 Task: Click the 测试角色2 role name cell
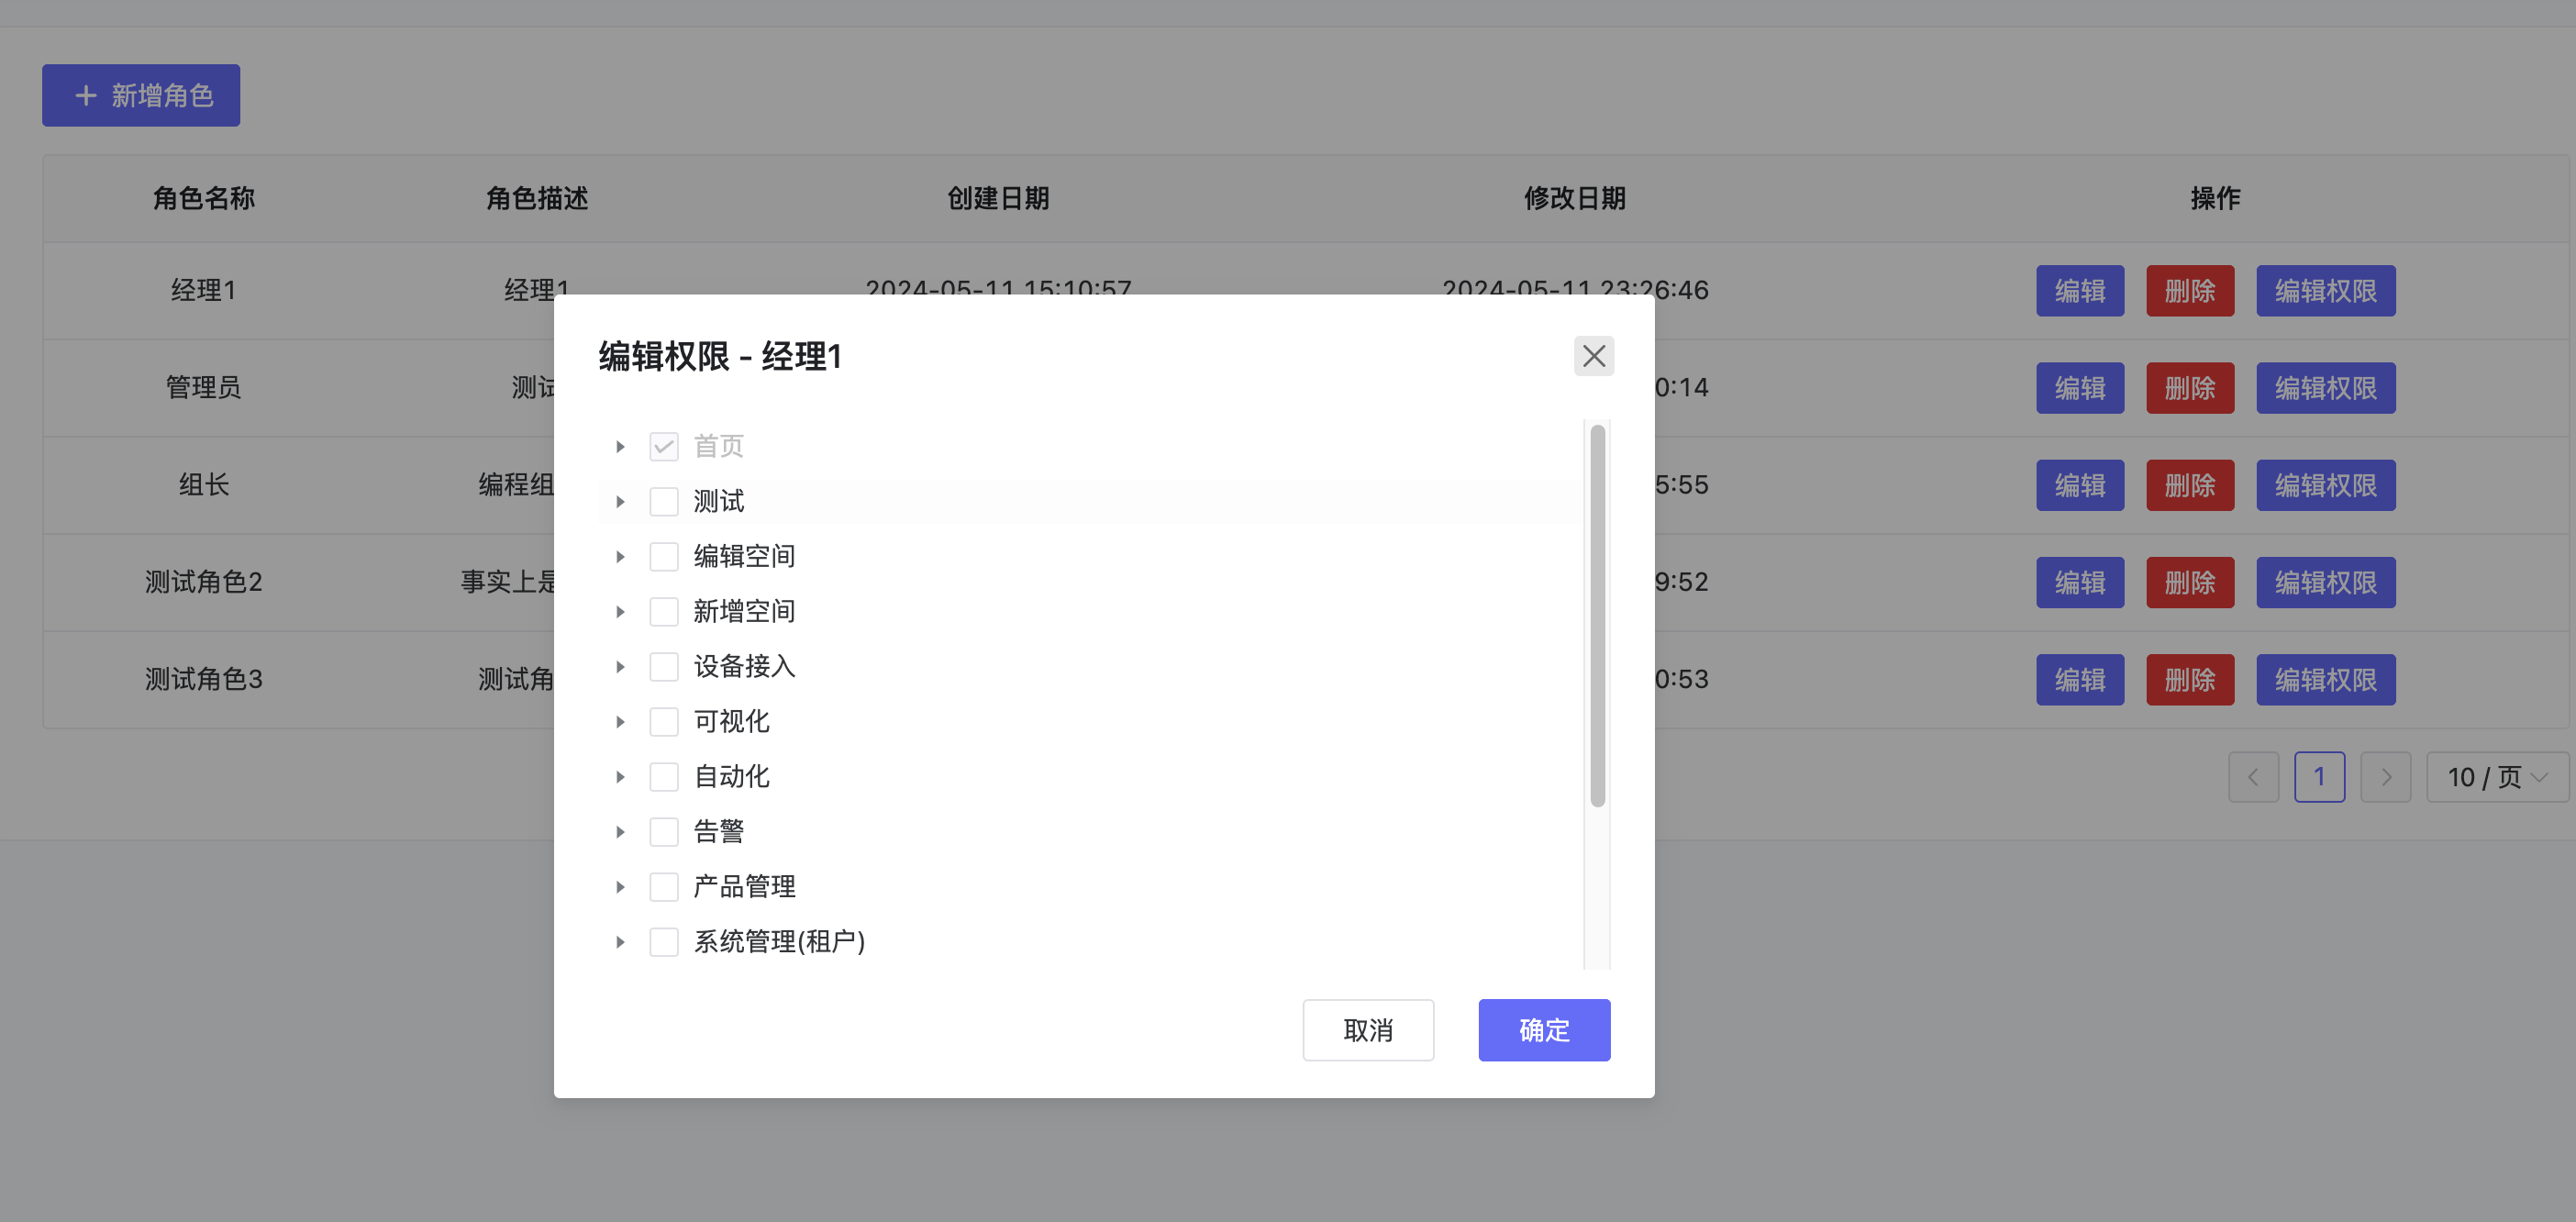point(203,582)
